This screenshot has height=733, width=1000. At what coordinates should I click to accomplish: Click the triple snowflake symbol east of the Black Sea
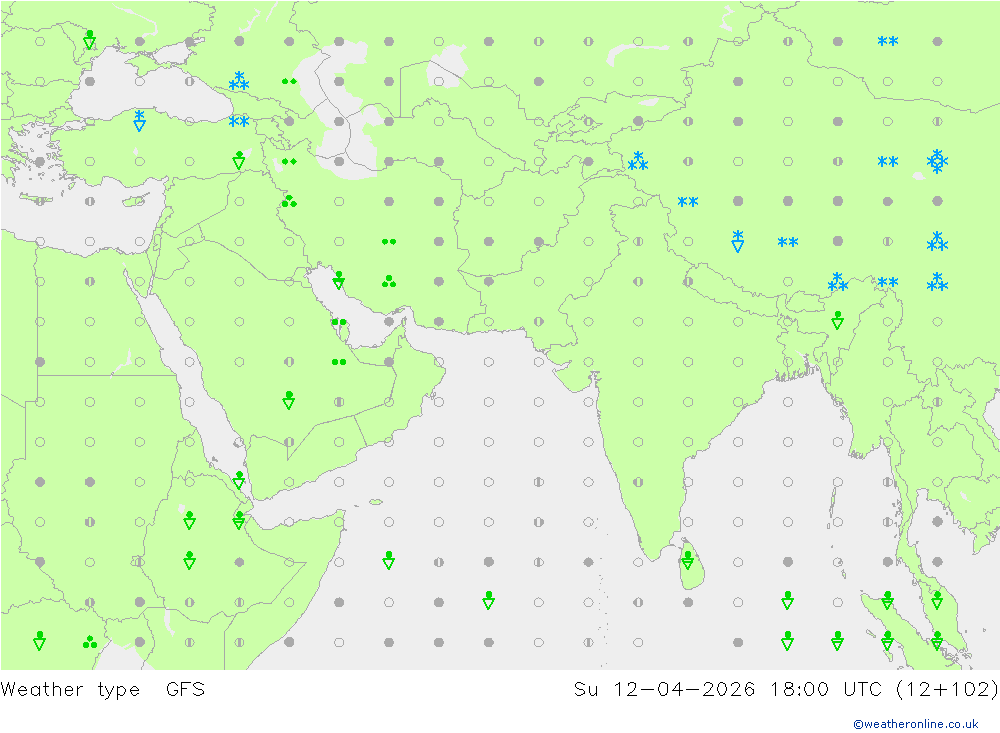tap(239, 82)
